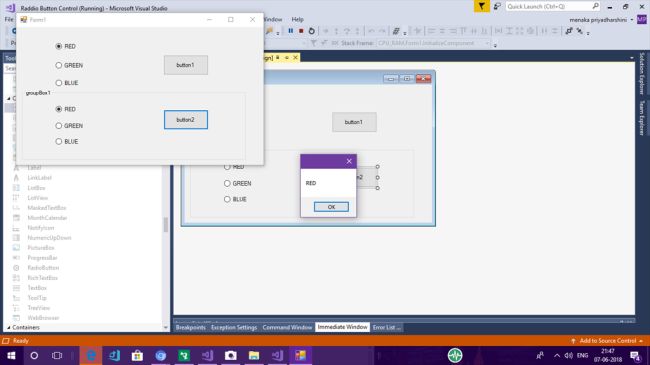Image resolution: width=650 pixels, height=365 pixels.
Task: Select the ListView toolbox item
Action: coord(37,198)
